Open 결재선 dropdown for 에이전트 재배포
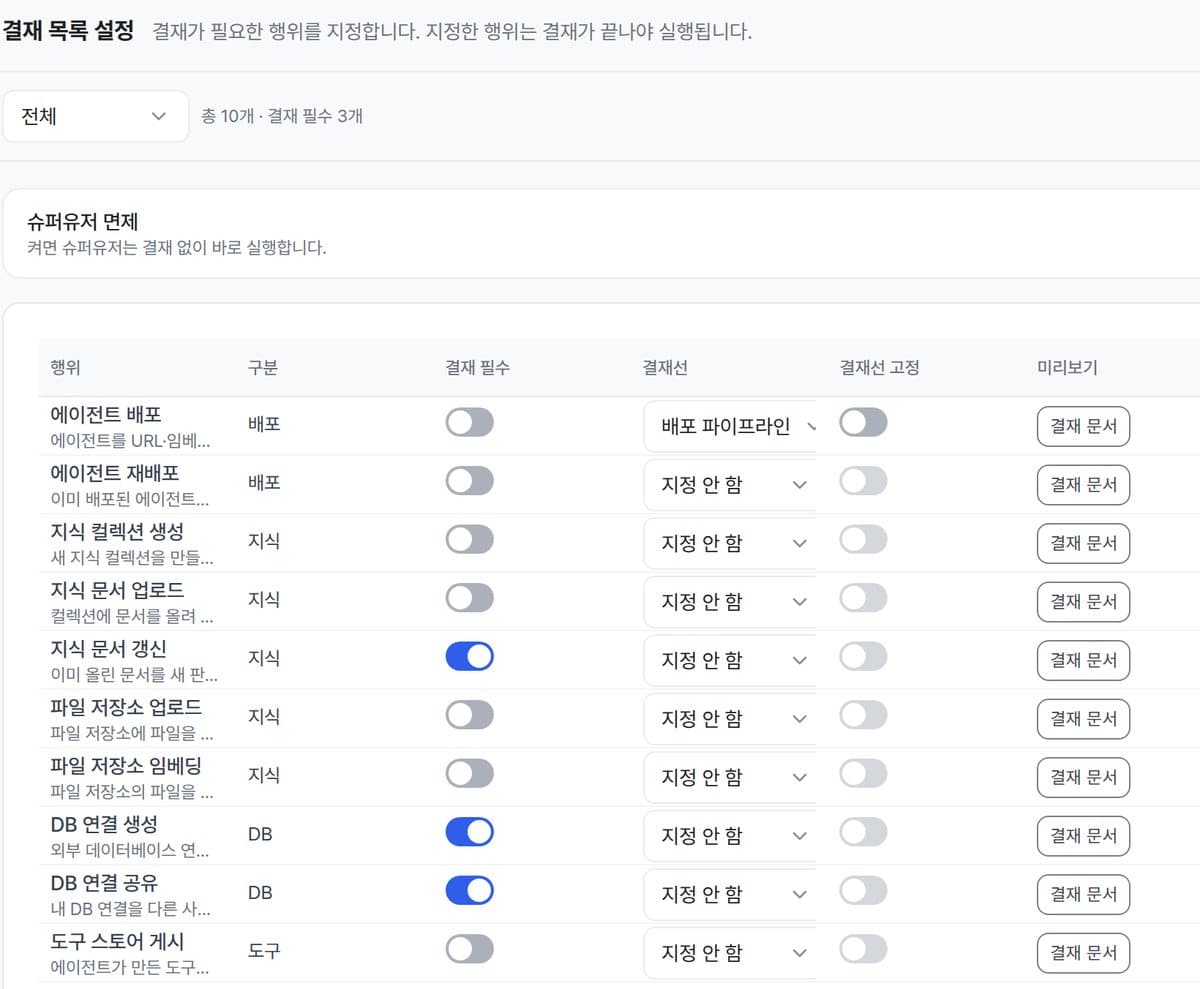The image size is (1200, 989). (x=731, y=485)
